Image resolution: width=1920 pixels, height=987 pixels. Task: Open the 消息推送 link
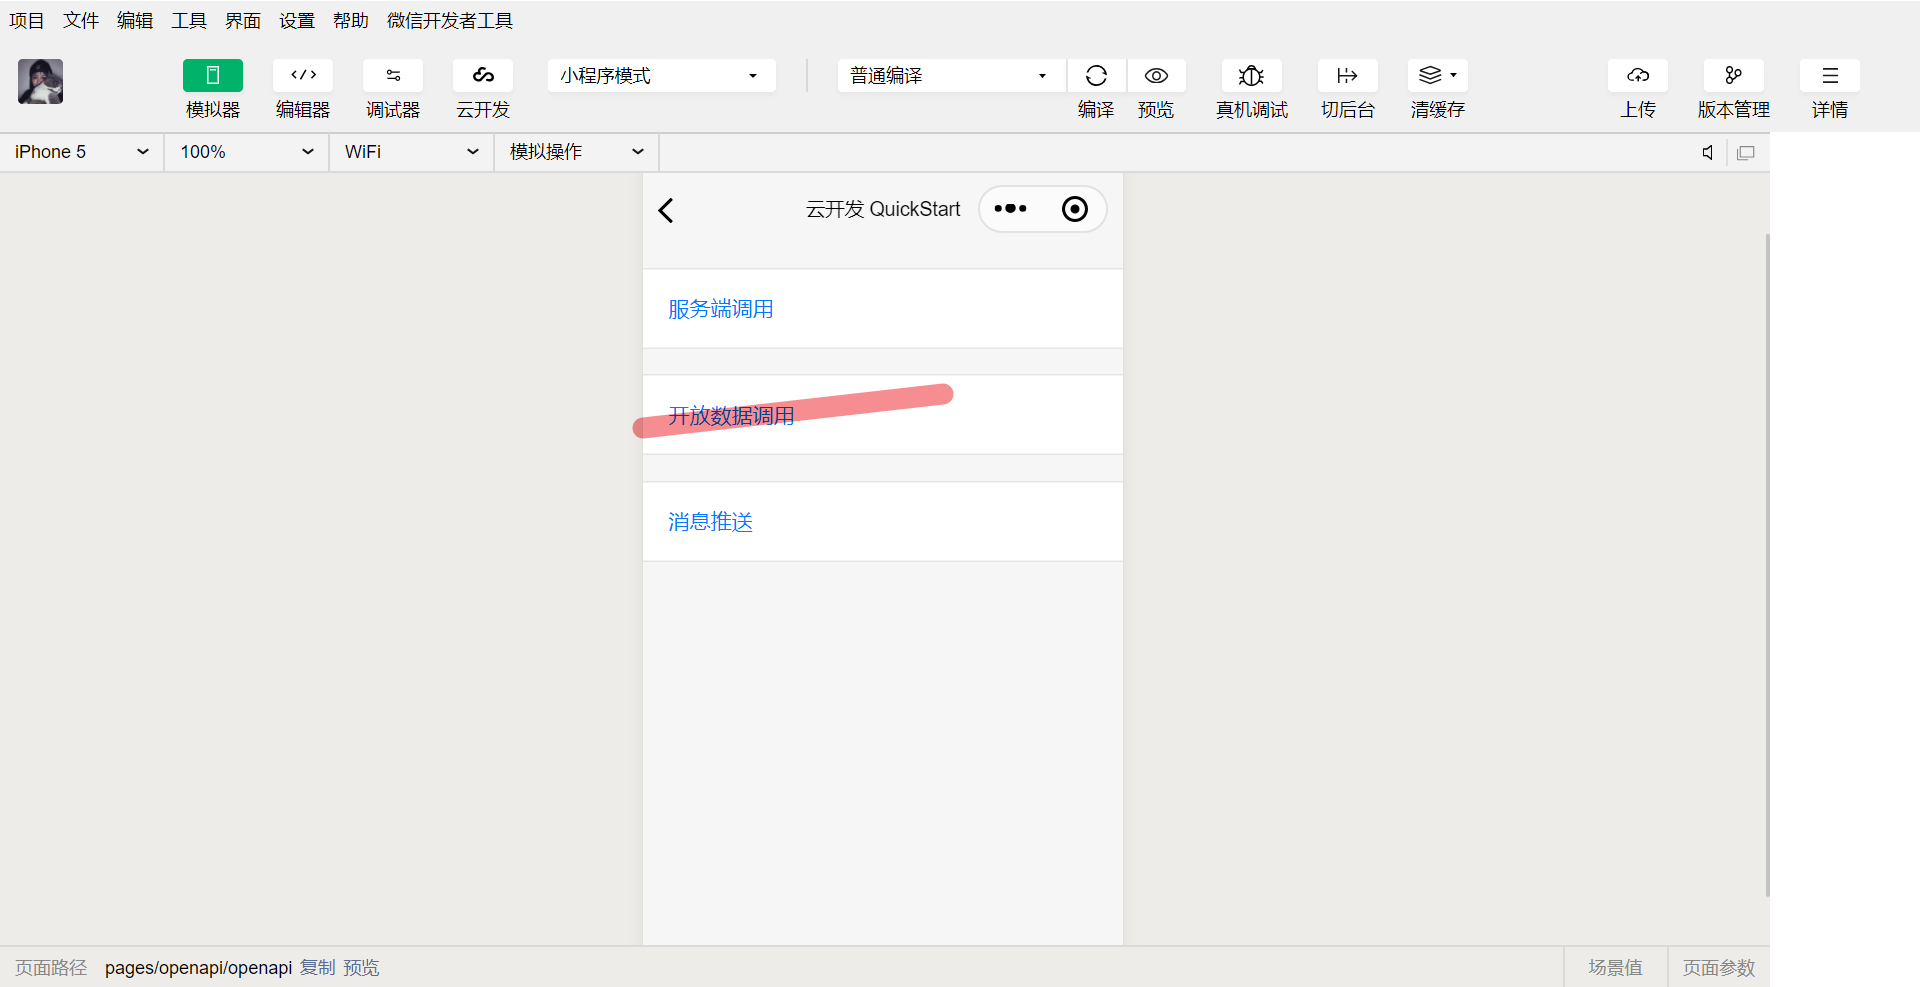(710, 522)
